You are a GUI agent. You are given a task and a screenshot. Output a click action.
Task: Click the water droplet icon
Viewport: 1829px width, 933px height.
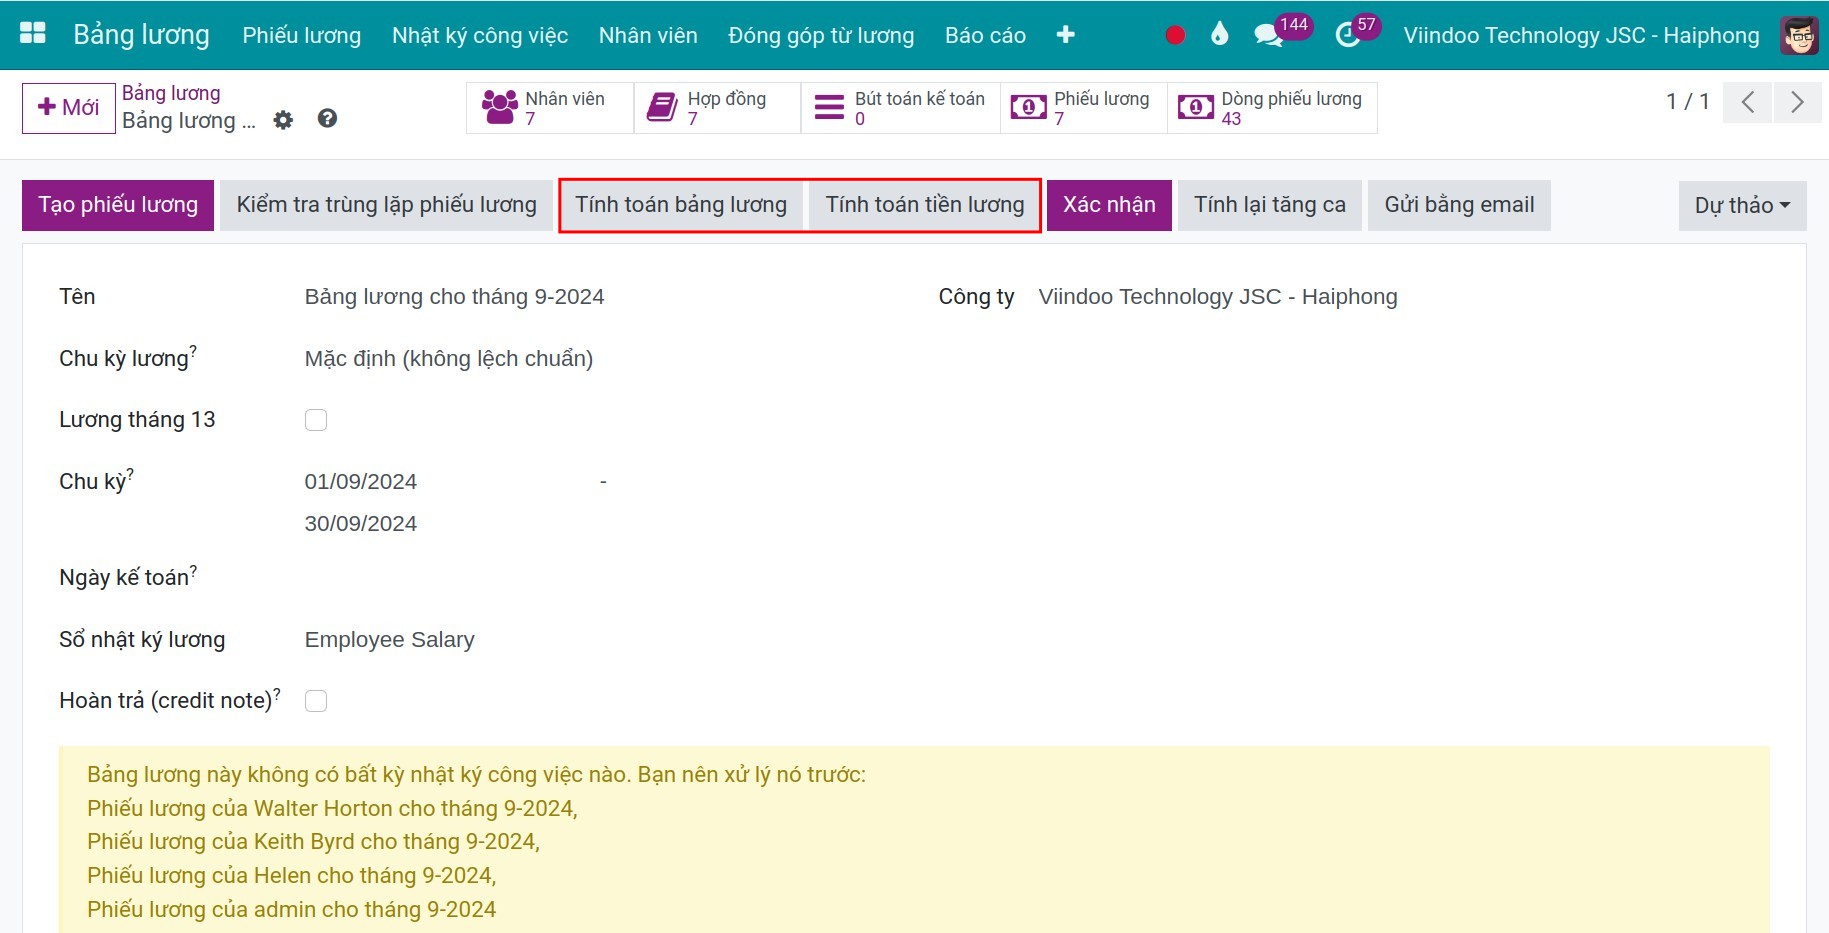pyautogui.click(x=1219, y=35)
